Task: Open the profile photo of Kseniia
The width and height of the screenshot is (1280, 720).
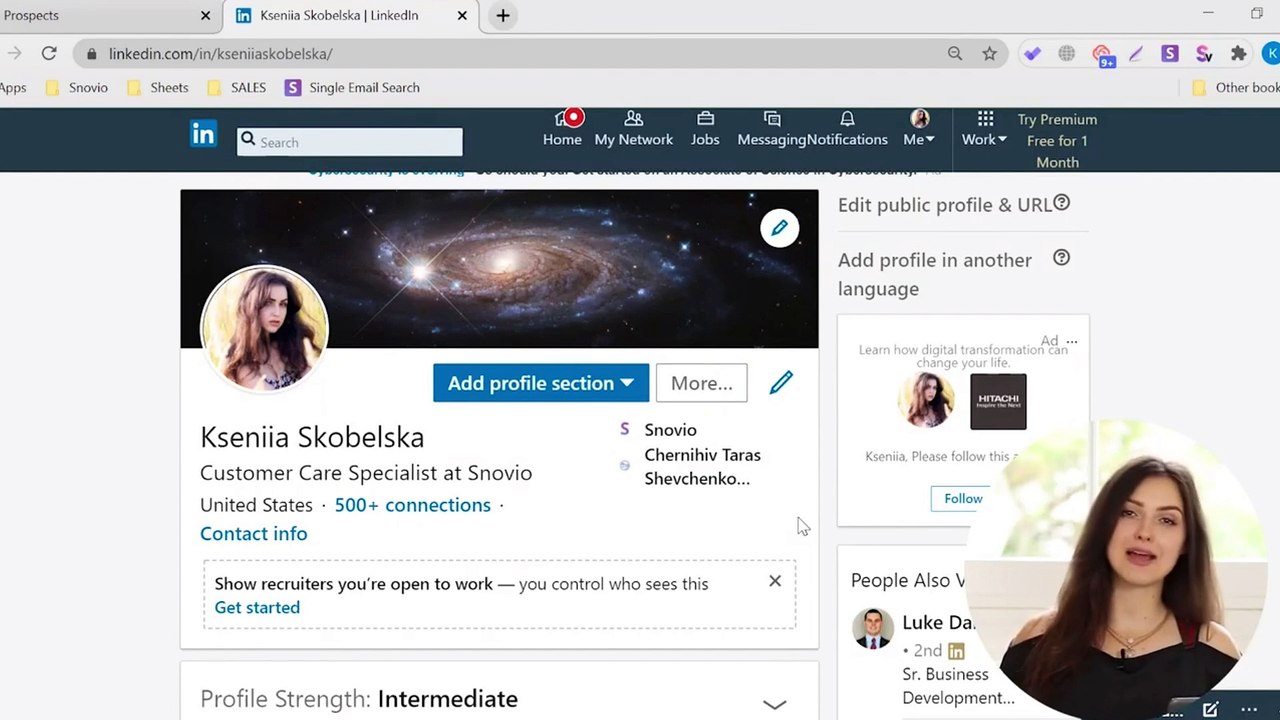Action: pos(265,328)
